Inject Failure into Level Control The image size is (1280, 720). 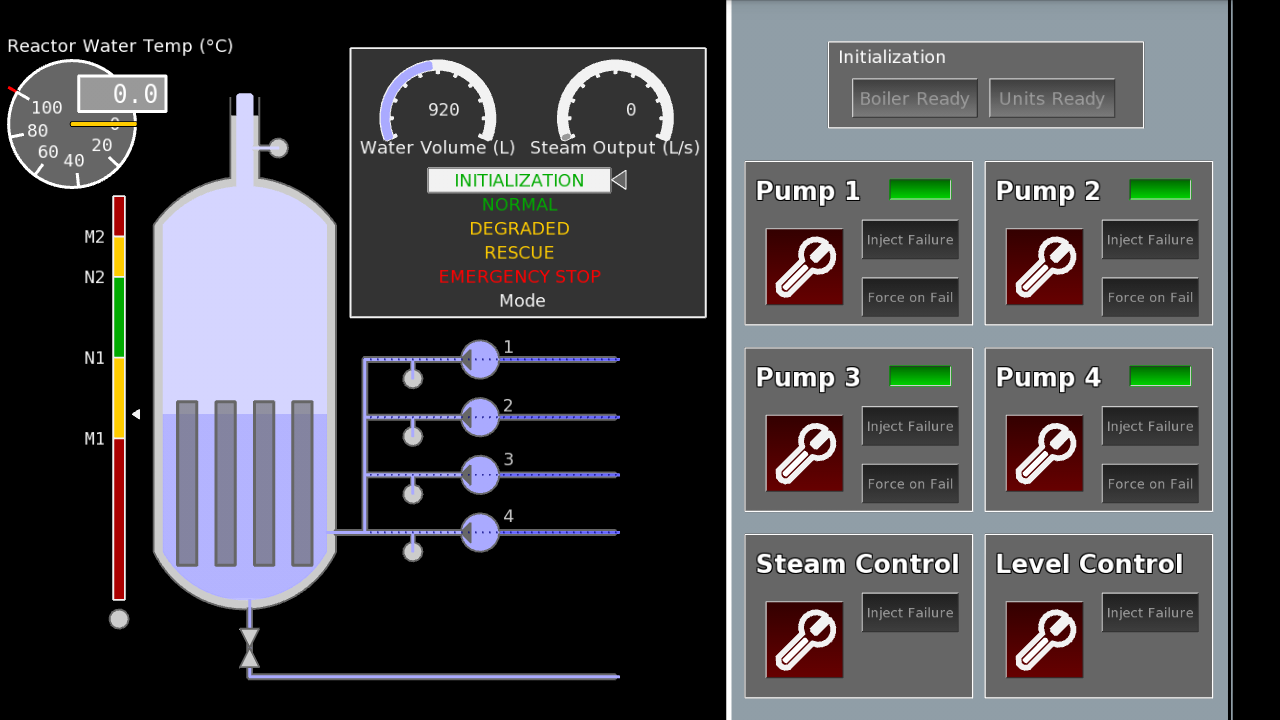click(x=1150, y=613)
